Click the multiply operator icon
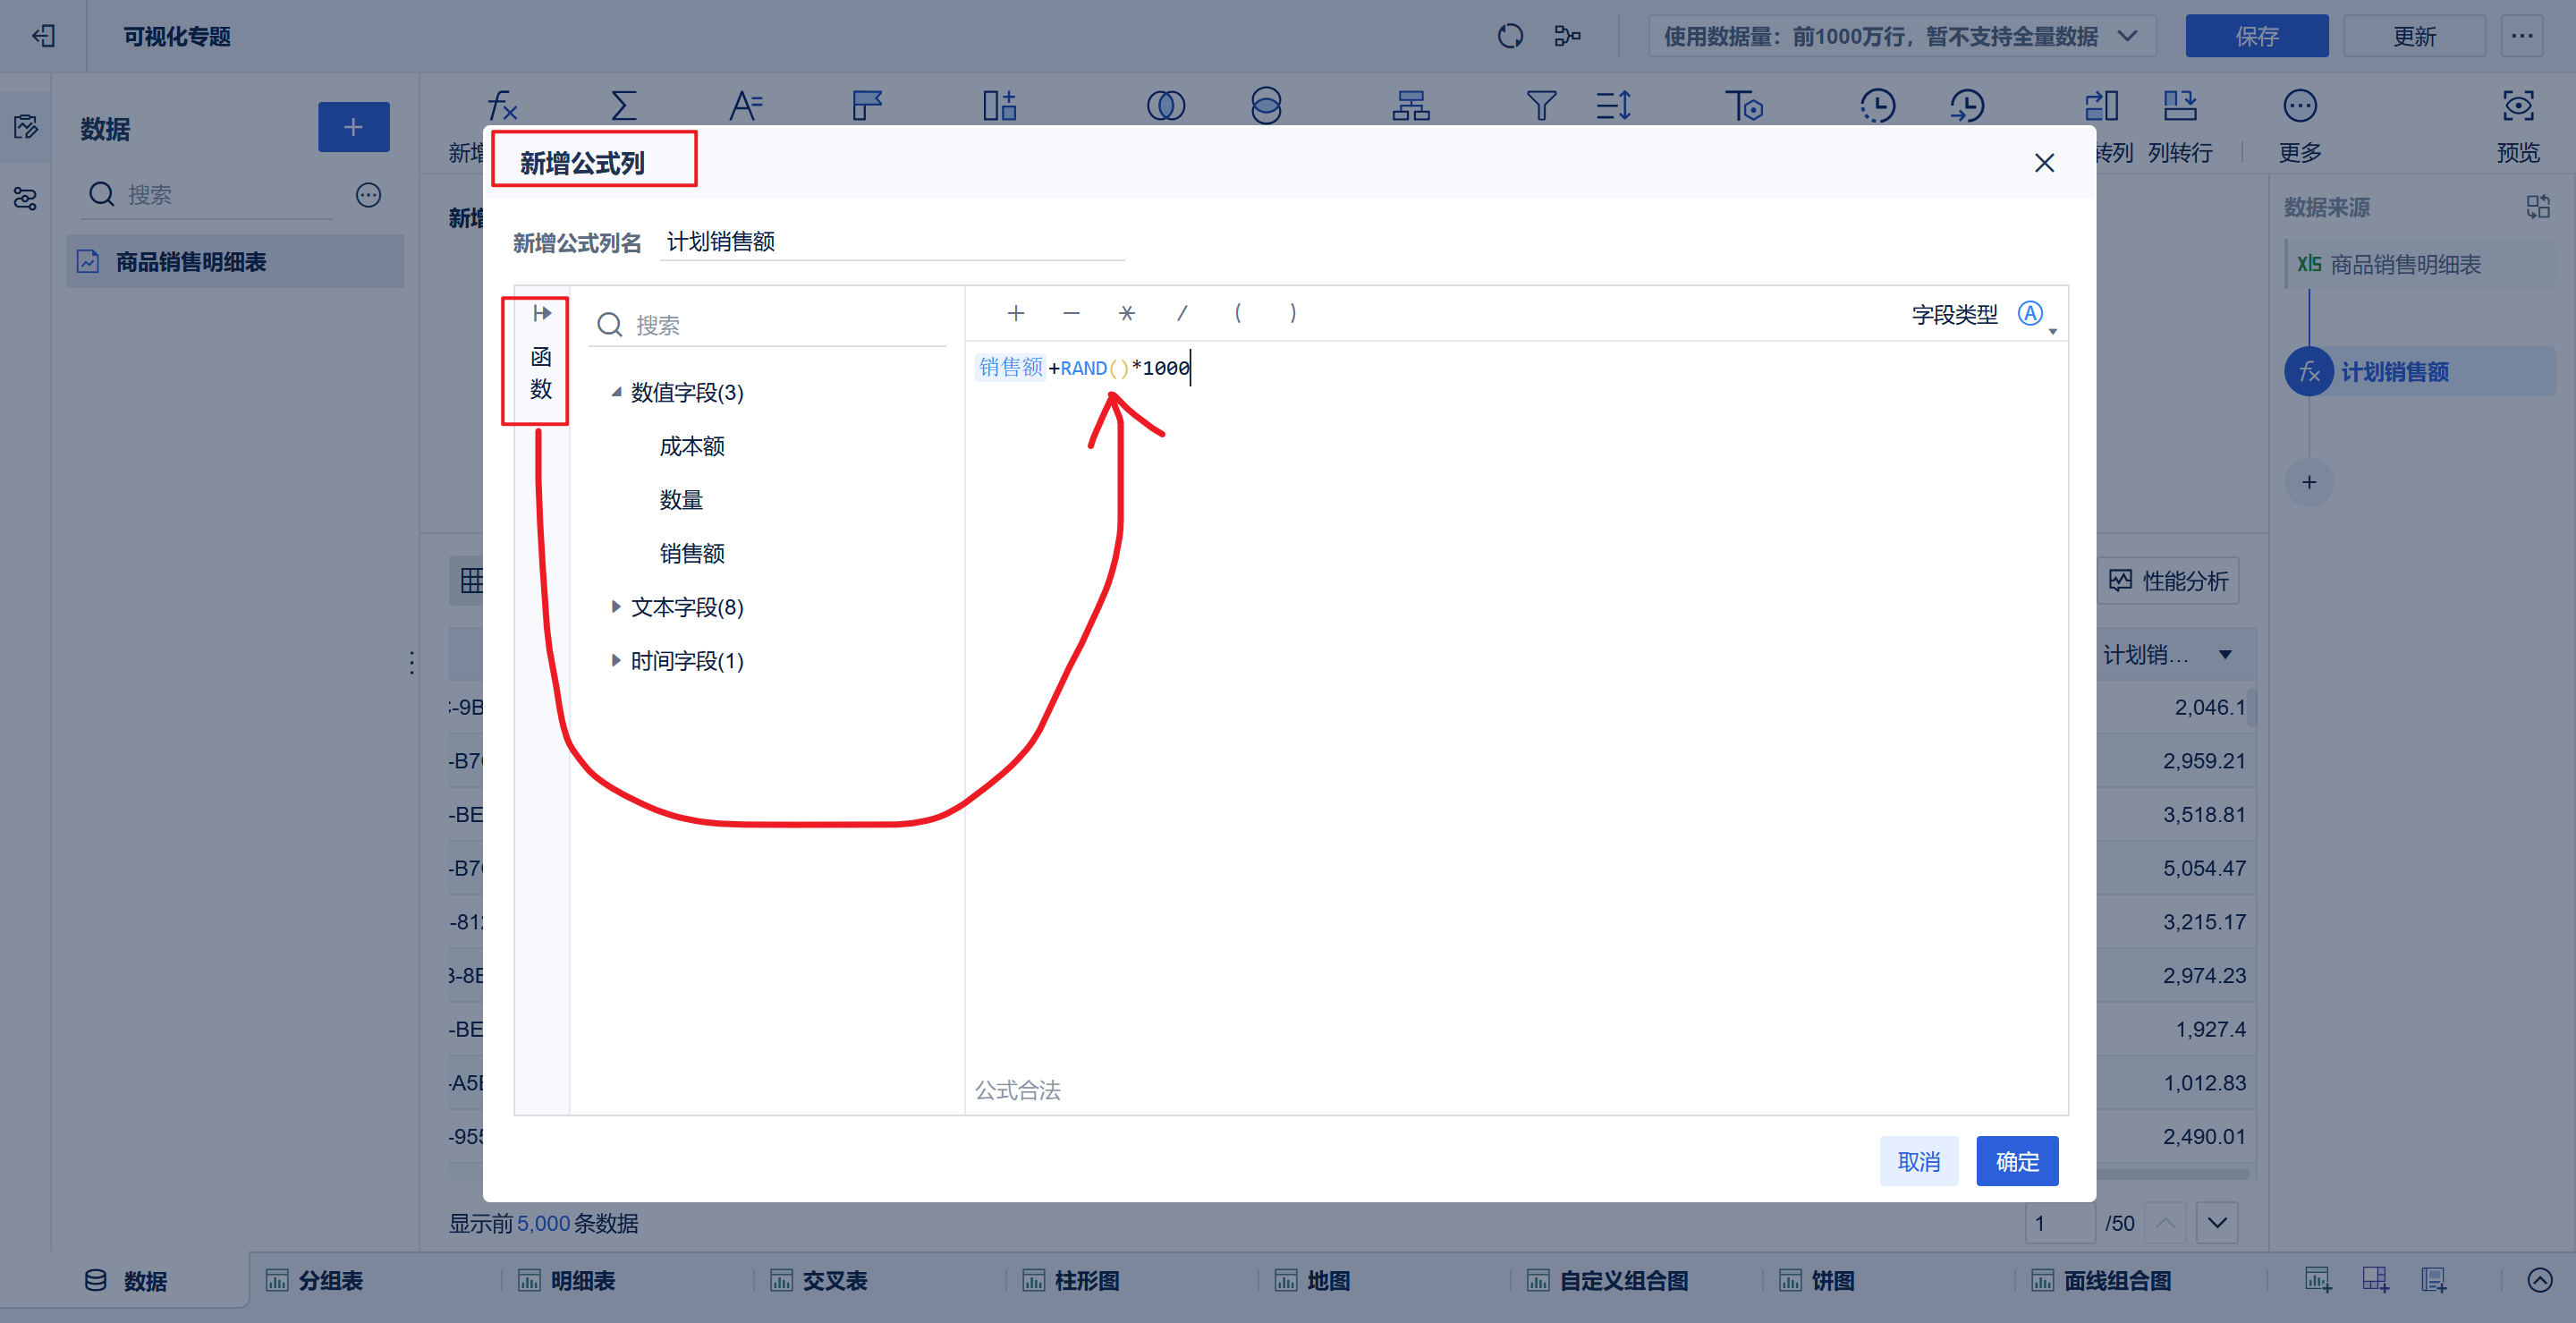The width and height of the screenshot is (2576, 1323). click(x=1126, y=314)
